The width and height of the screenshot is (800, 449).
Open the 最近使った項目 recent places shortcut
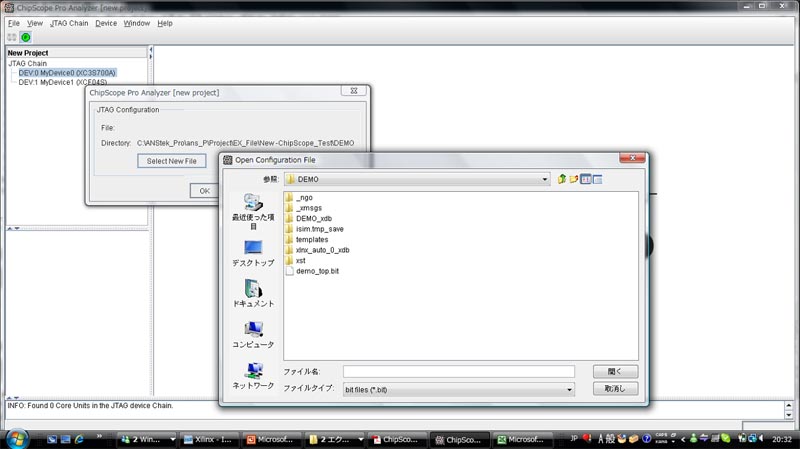point(253,211)
